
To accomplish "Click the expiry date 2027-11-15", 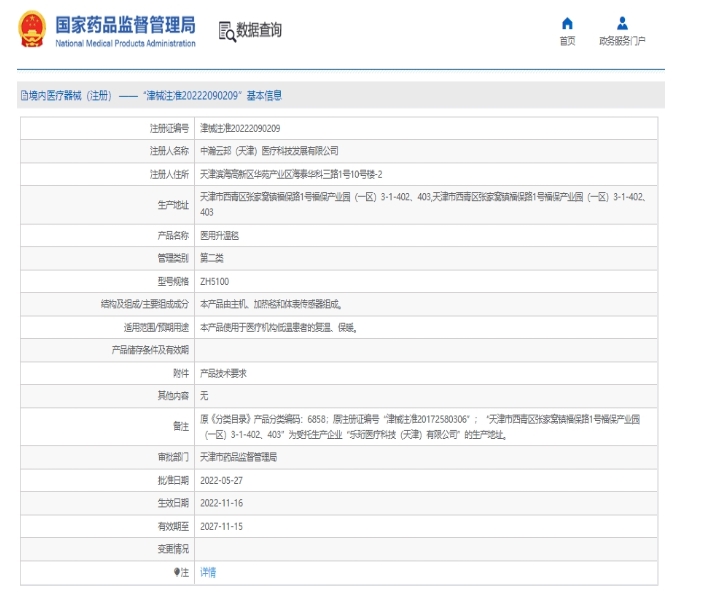I will tap(222, 526).
